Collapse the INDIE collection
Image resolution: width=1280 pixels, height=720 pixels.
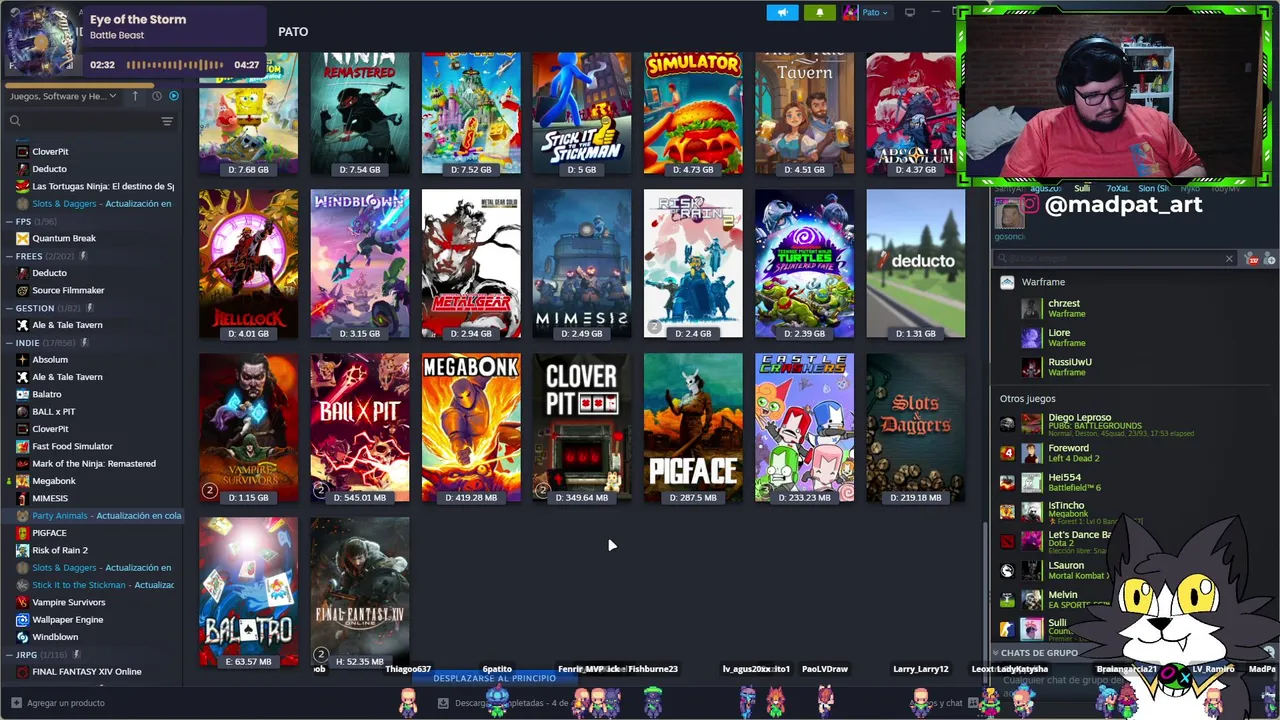tap(9, 342)
